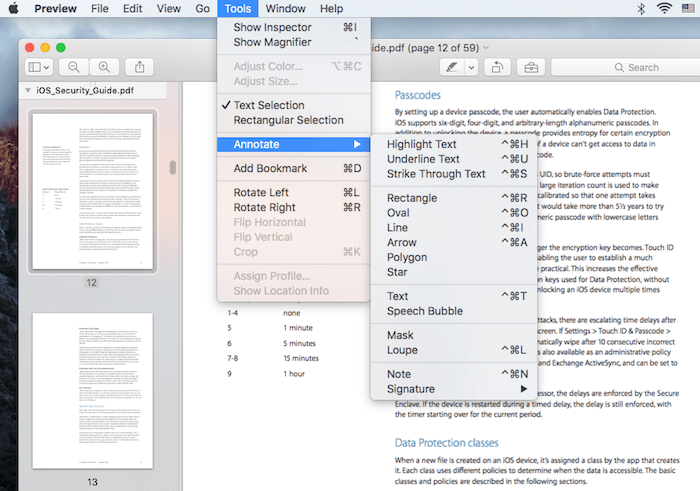700x491 pixels.
Task: Open the View menu
Action: (169, 8)
